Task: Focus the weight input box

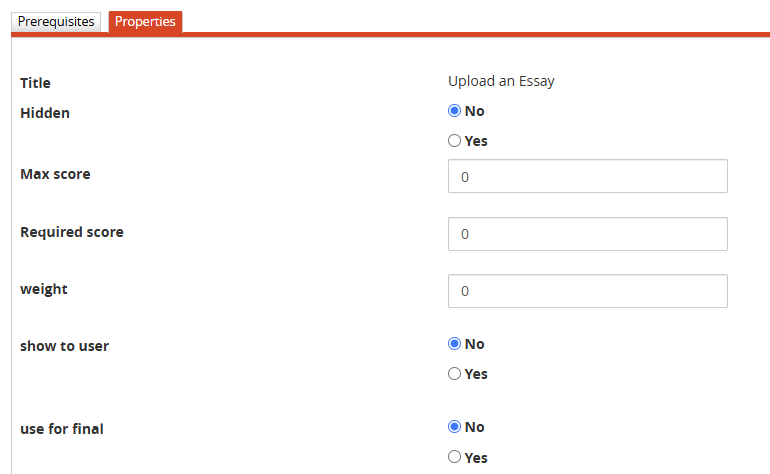Action: pyautogui.click(x=587, y=291)
